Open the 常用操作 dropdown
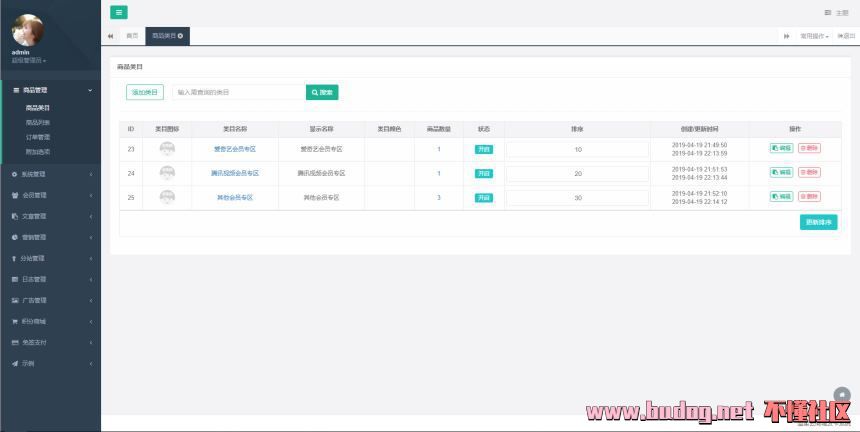The image size is (860, 432). click(814, 36)
